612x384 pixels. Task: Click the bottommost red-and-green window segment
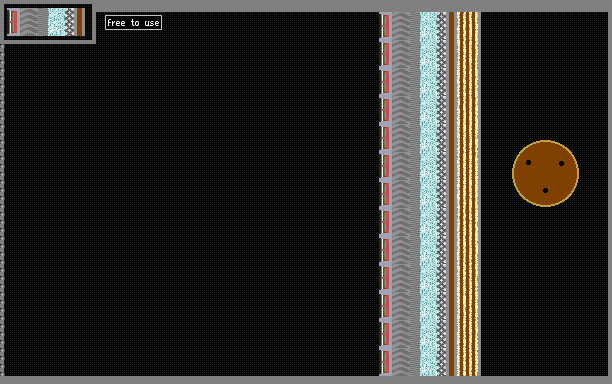point(385,362)
